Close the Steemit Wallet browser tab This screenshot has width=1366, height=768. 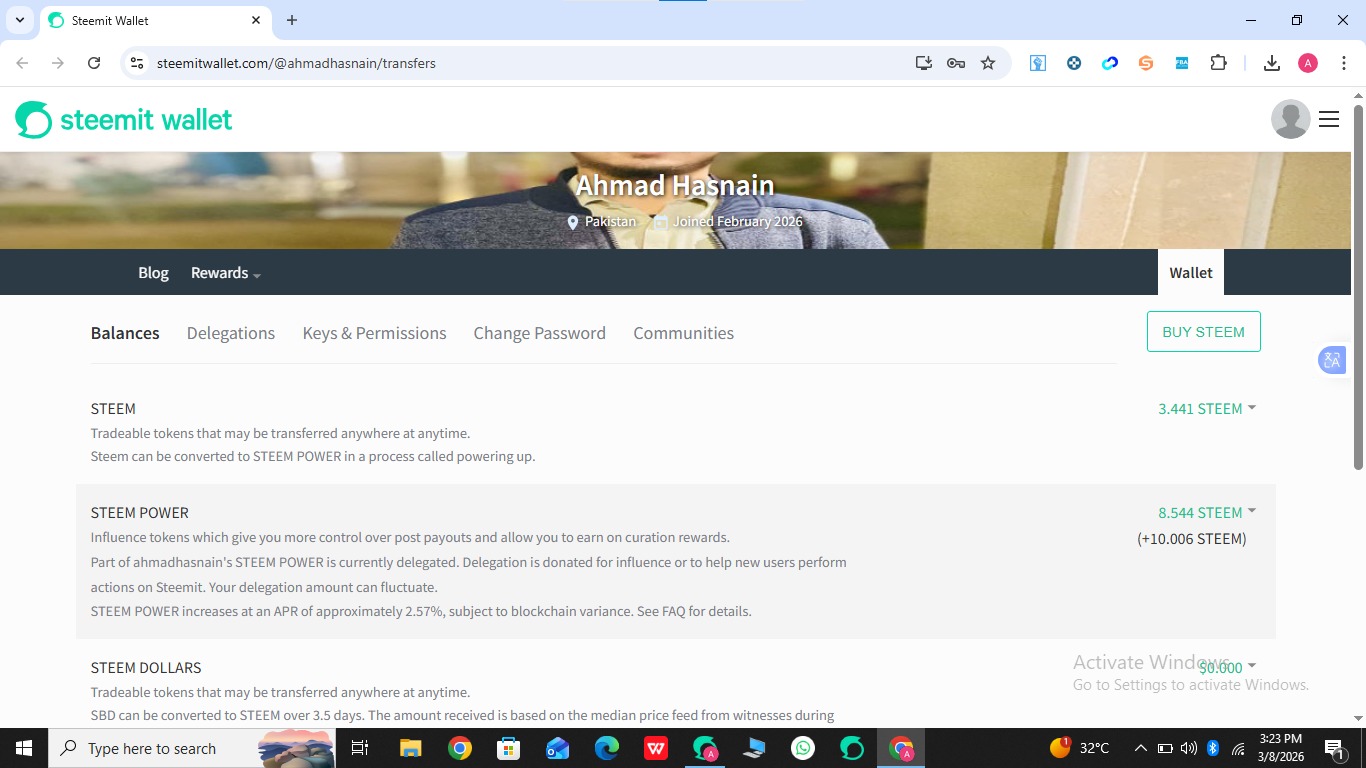click(x=256, y=20)
